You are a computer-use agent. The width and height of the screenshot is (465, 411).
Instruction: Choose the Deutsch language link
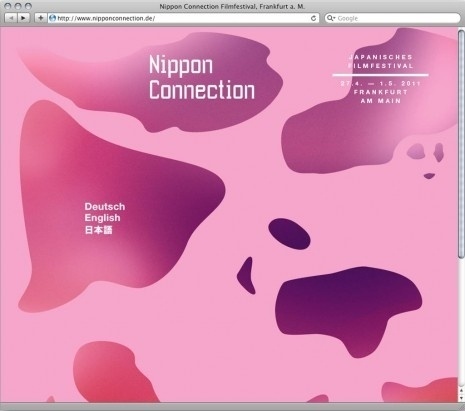[x=105, y=207]
